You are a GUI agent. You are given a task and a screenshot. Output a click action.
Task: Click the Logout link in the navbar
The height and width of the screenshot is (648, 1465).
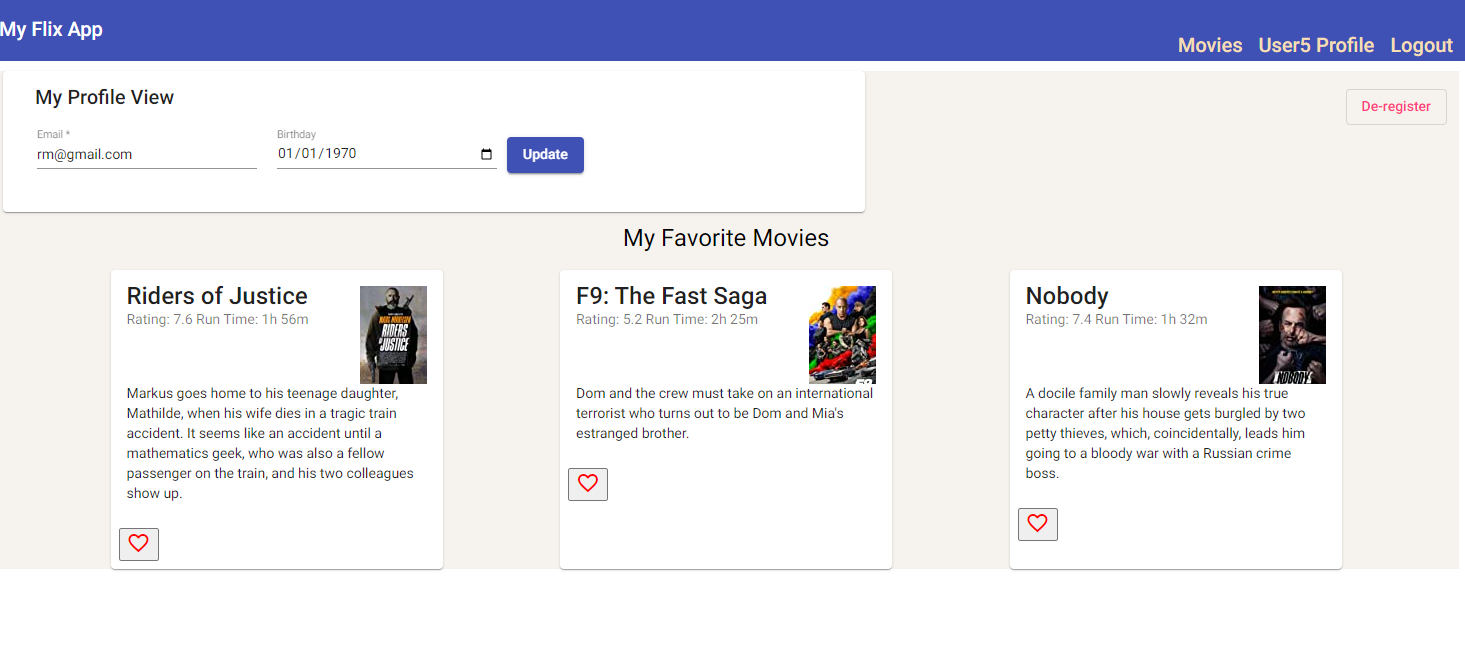pyautogui.click(x=1421, y=44)
